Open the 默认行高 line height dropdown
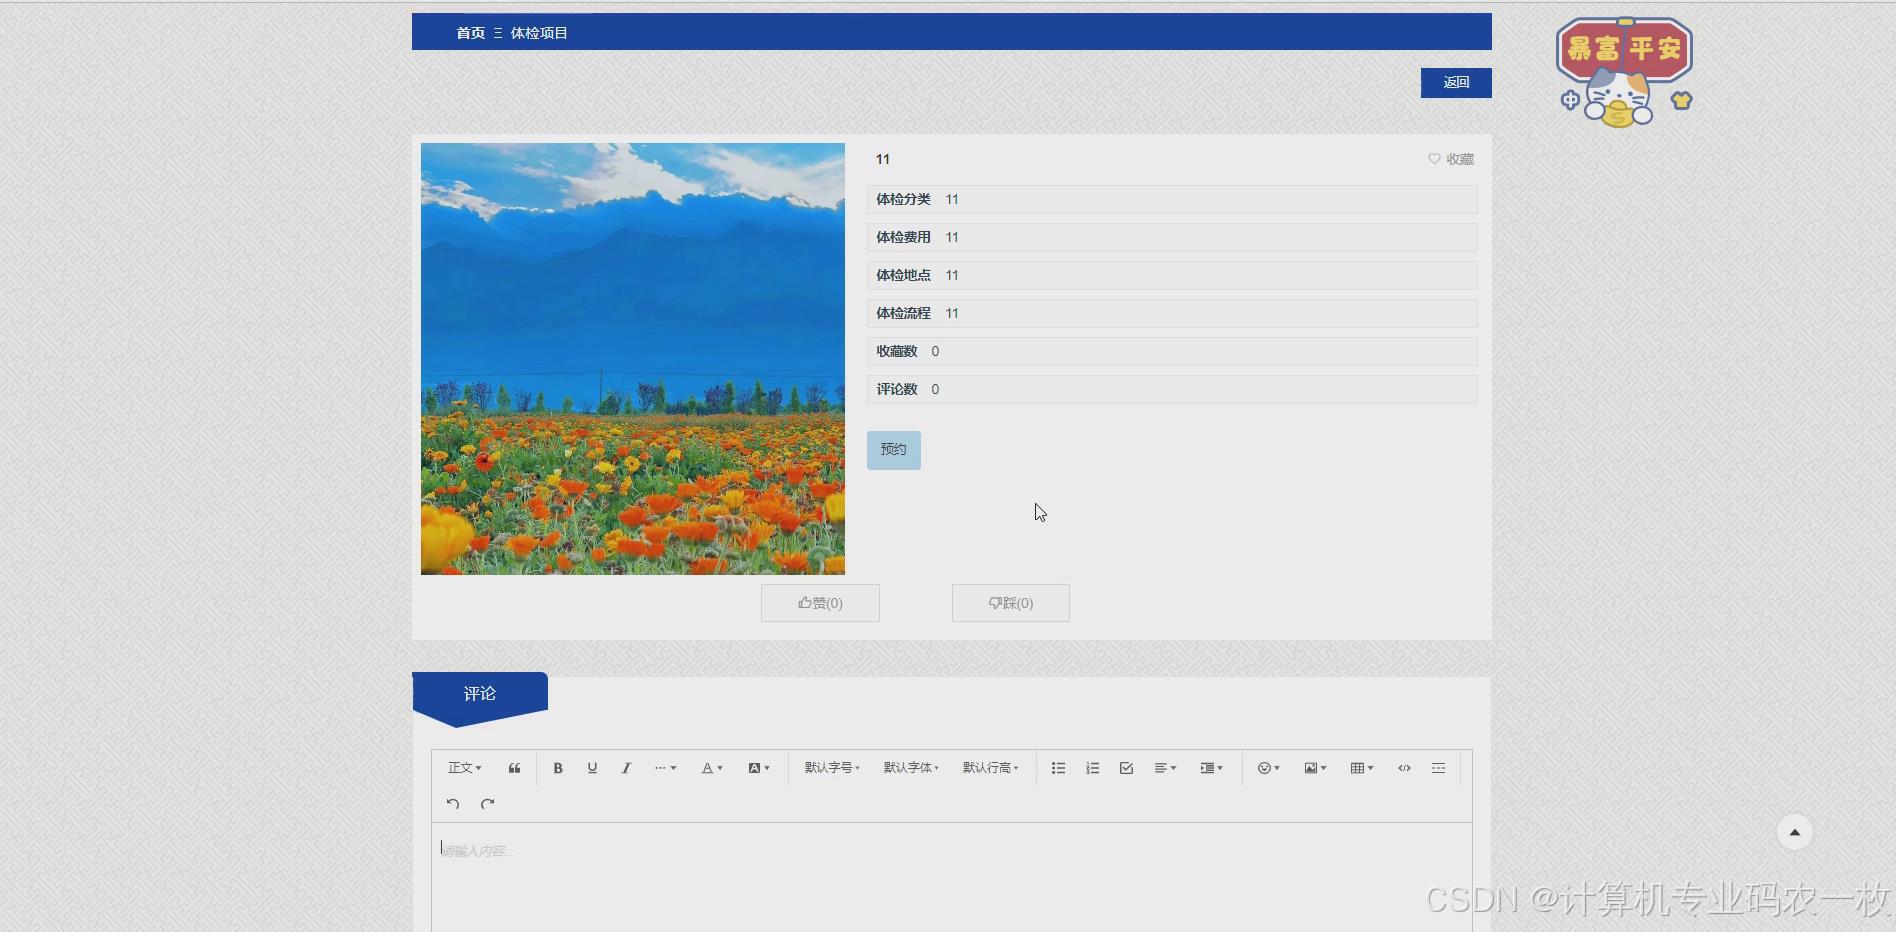Screen dimensions: 1896x932 tap(990, 768)
